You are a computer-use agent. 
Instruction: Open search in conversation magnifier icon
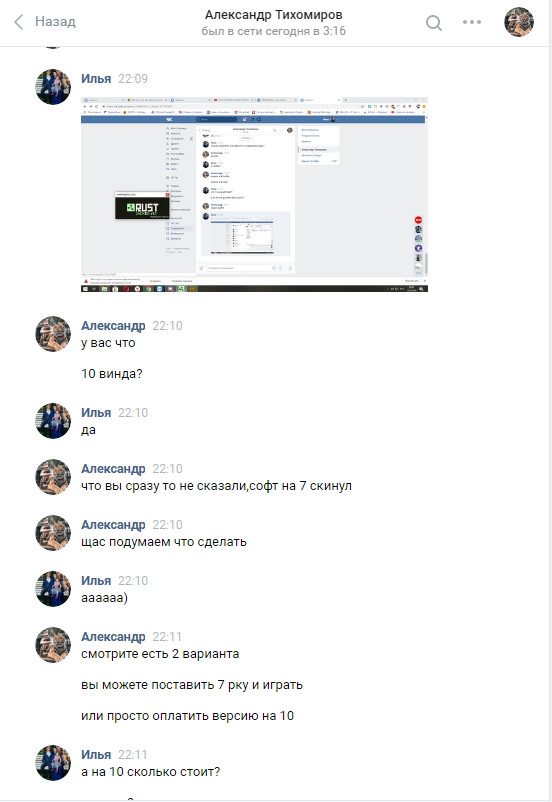click(x=434, y=23)
